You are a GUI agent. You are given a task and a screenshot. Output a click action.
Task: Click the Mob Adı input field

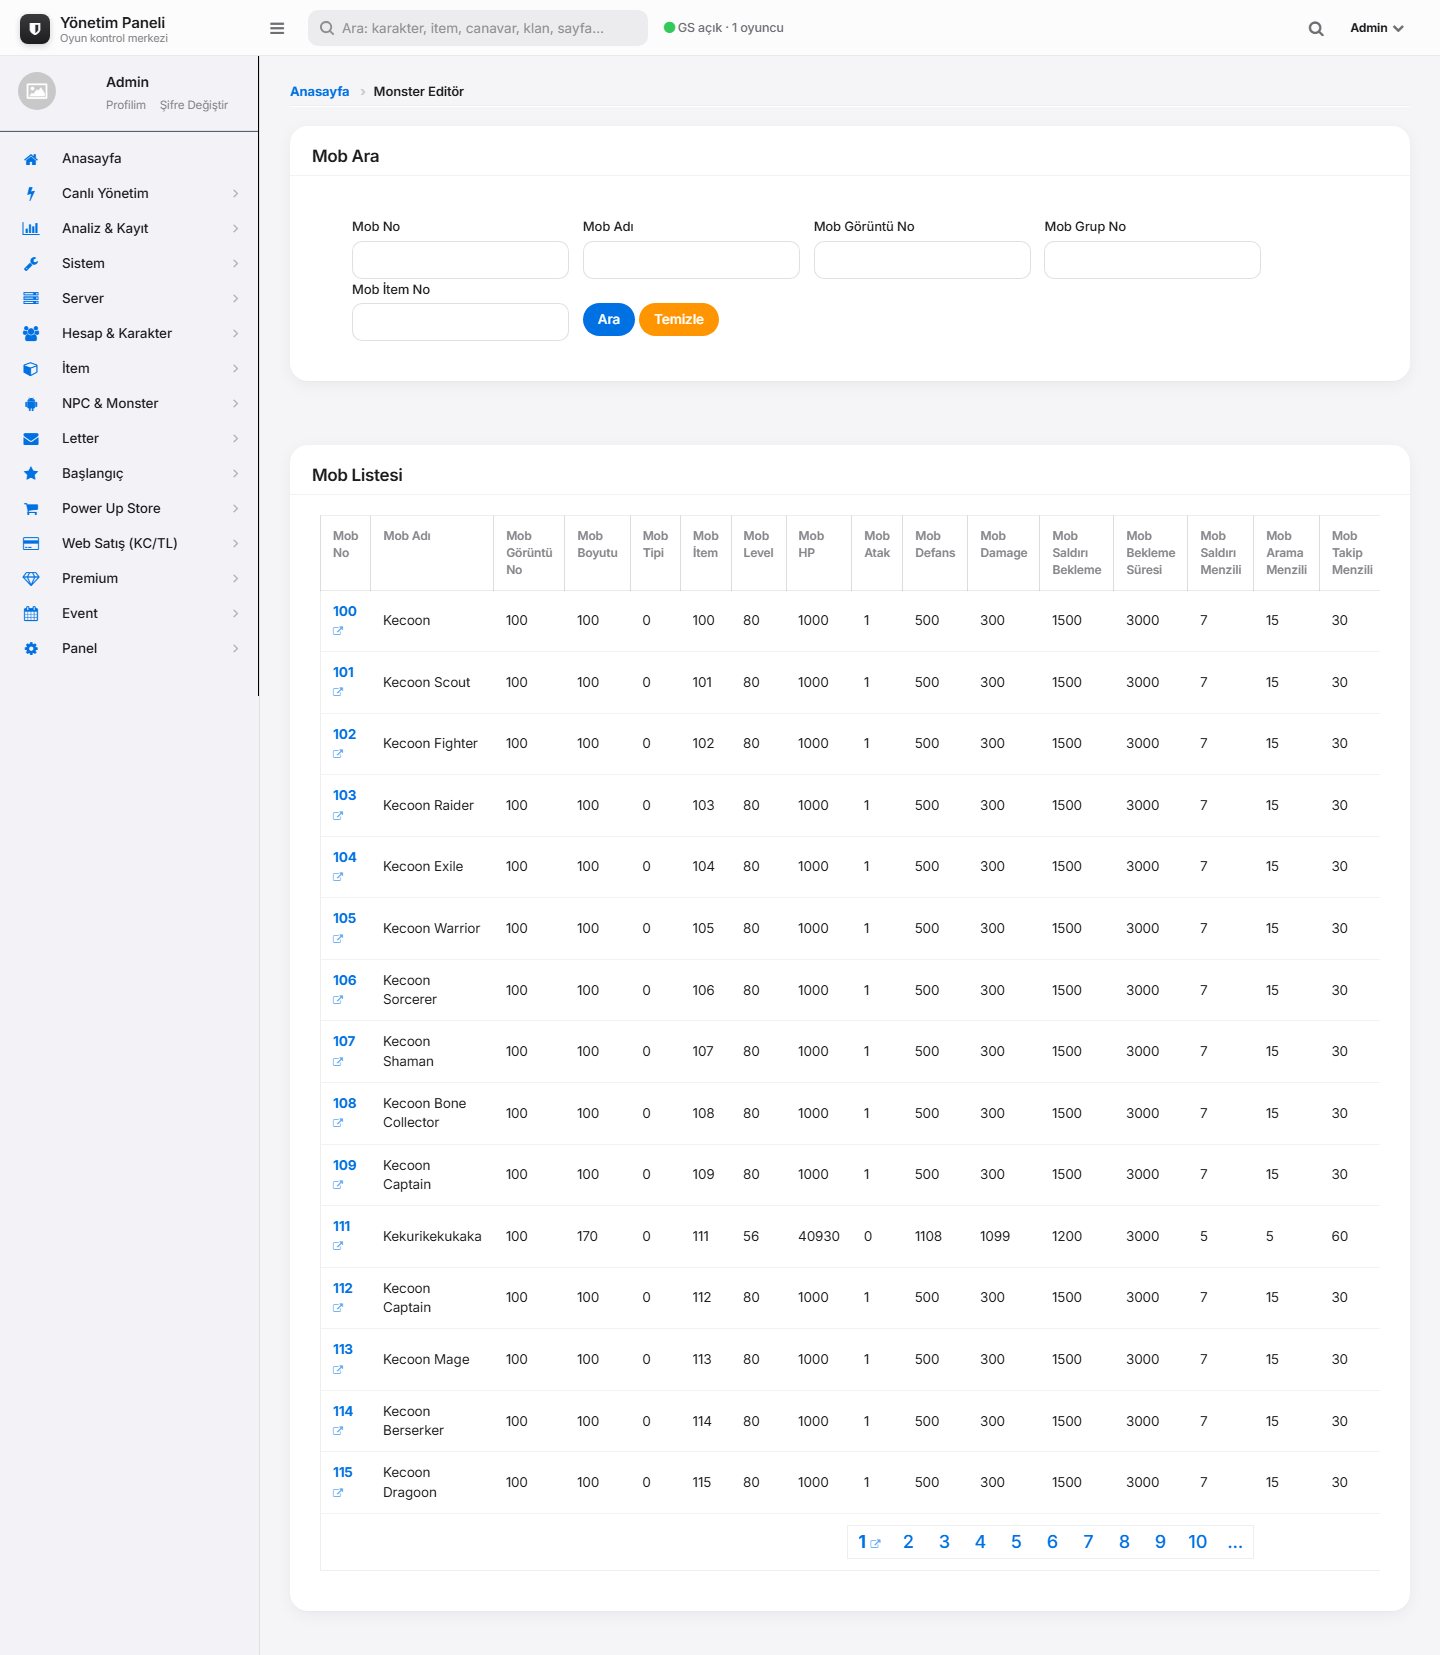click(691, 260)
